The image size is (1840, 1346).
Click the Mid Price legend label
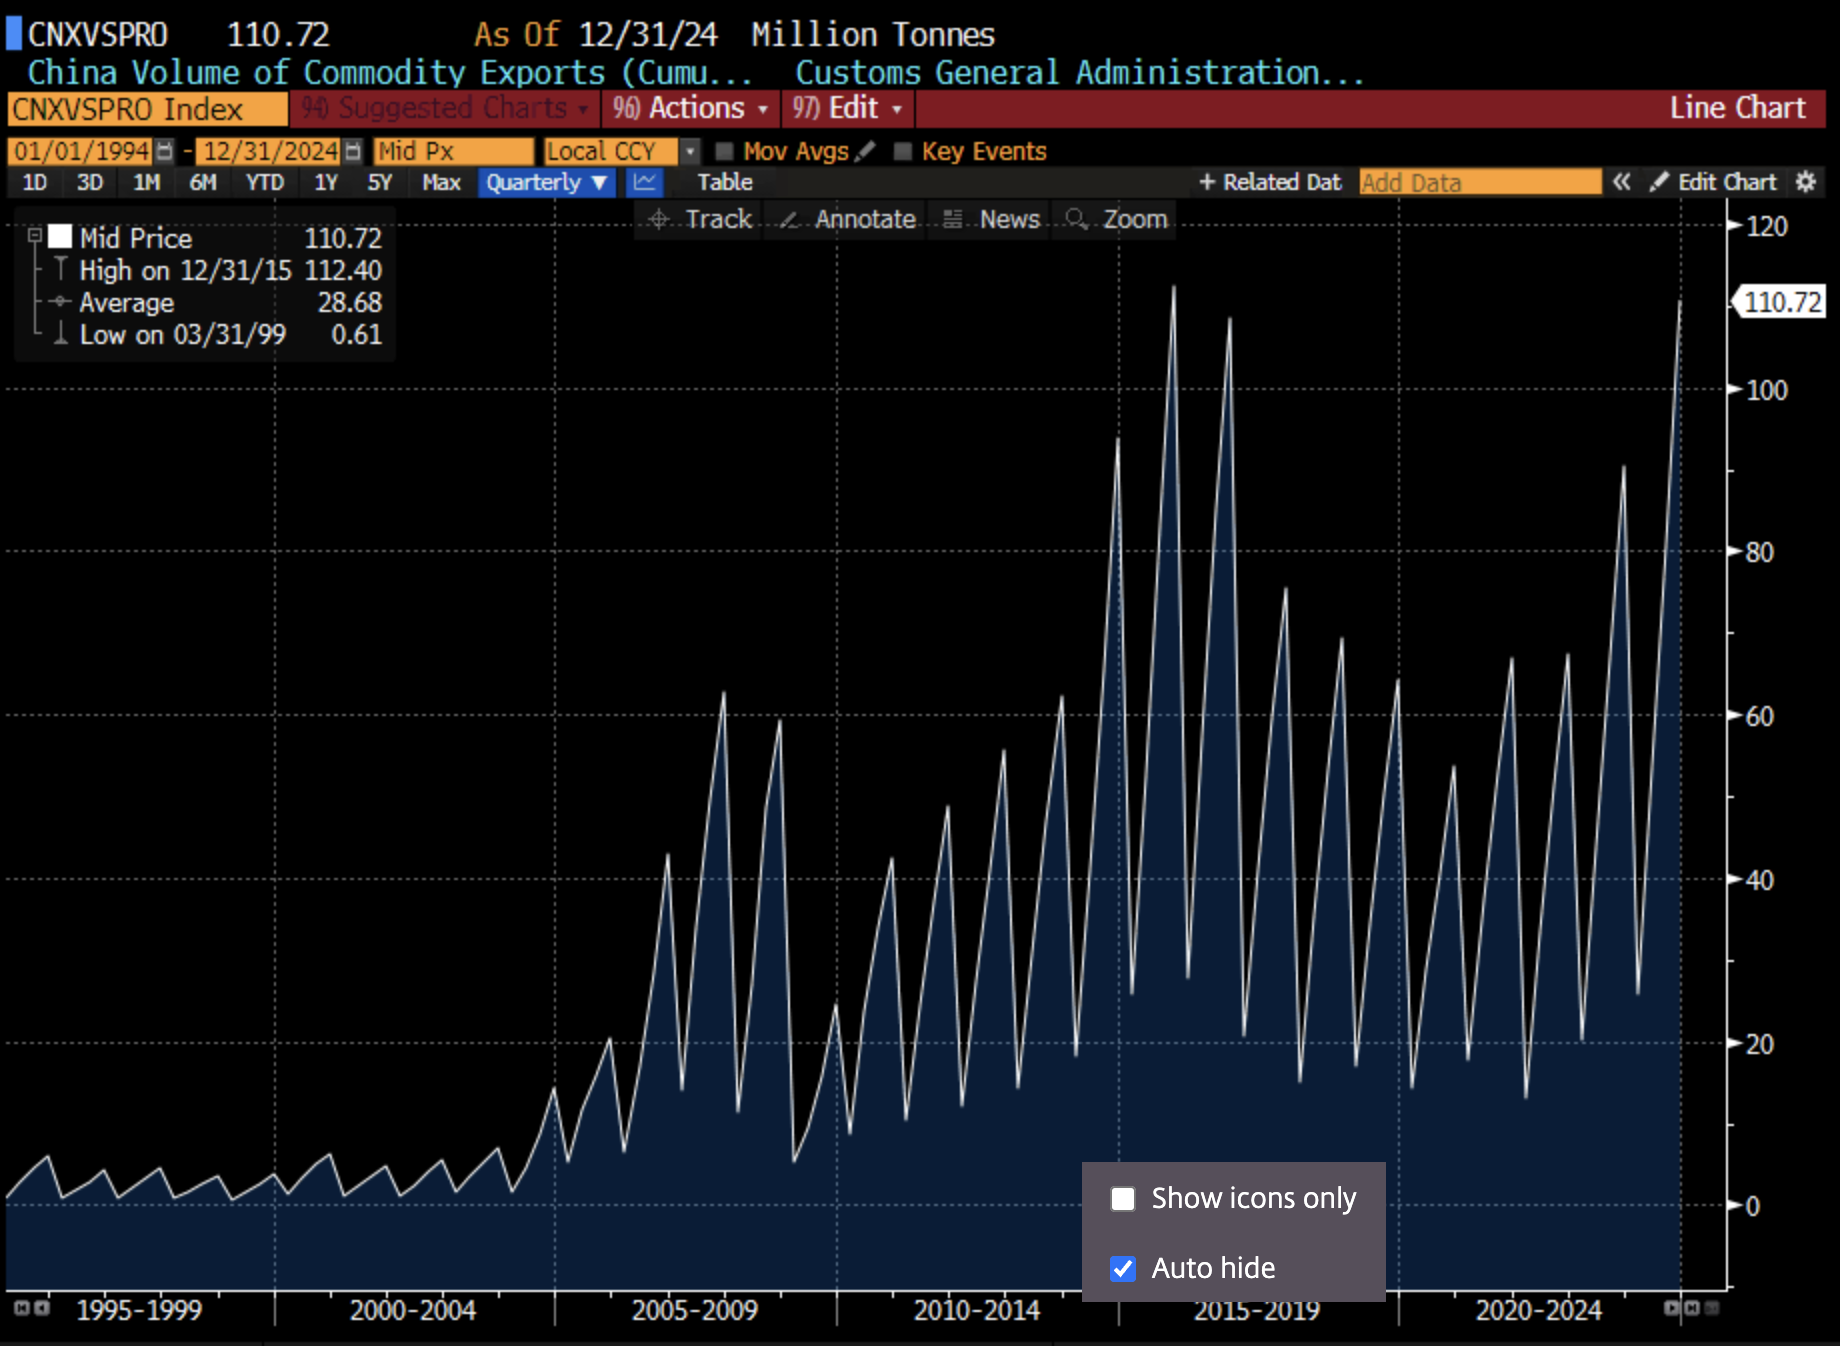(136, 238)
